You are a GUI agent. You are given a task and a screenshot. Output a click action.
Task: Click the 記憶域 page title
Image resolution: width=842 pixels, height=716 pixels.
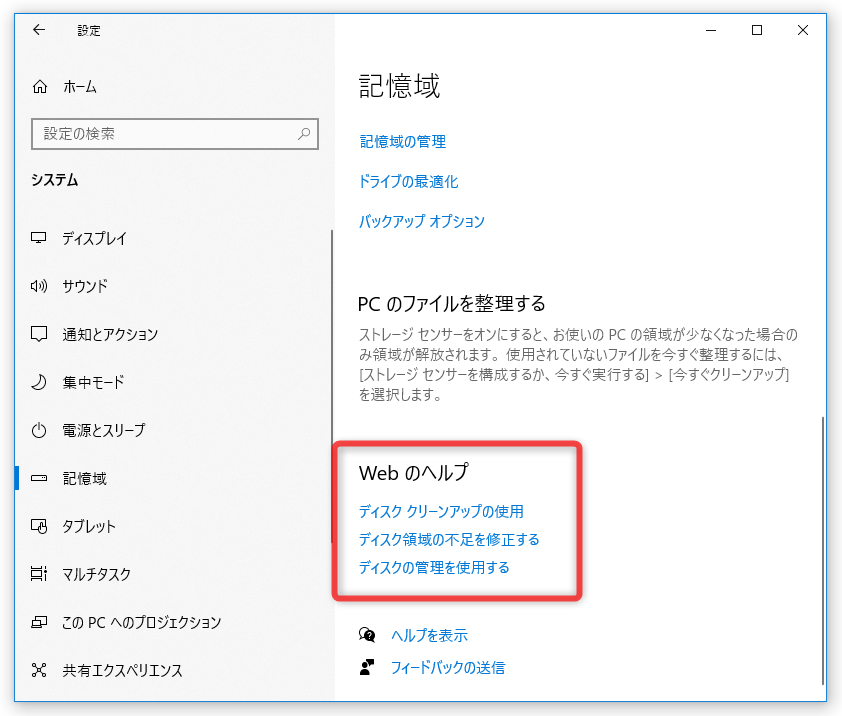pos(399,86)
